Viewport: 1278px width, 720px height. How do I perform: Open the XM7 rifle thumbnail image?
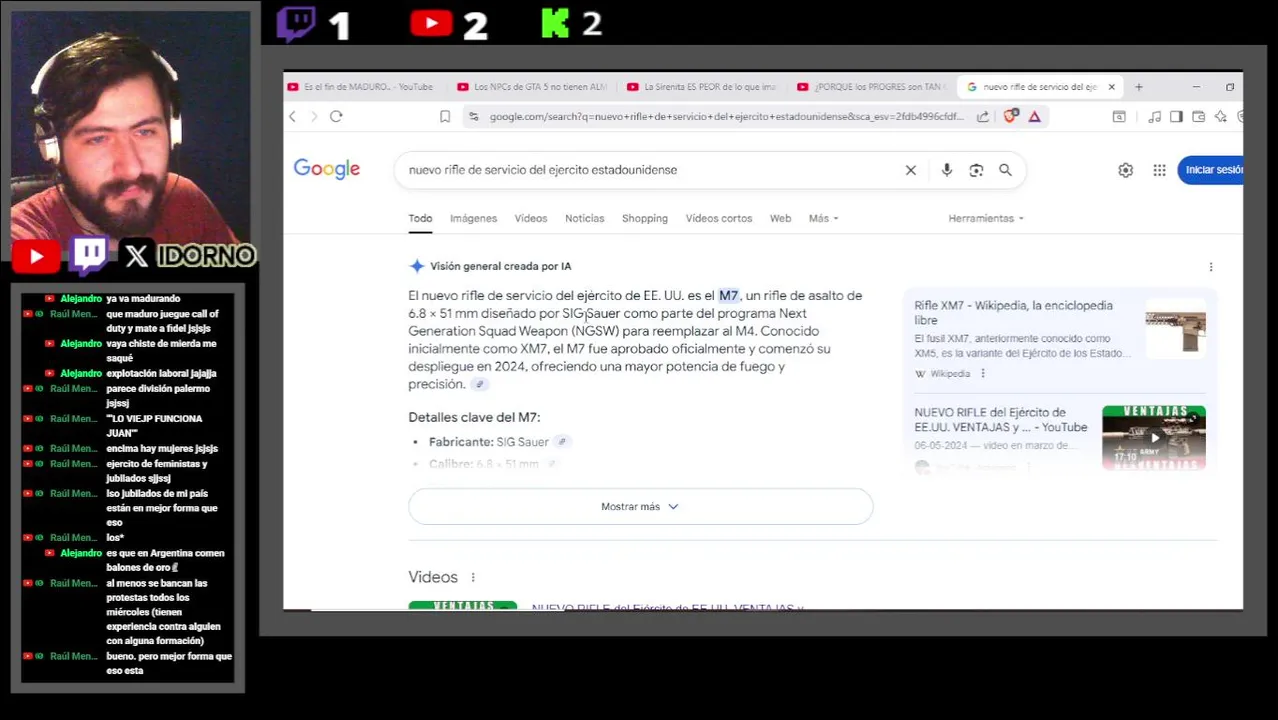pyautogui.click(x=1175, y=331)
